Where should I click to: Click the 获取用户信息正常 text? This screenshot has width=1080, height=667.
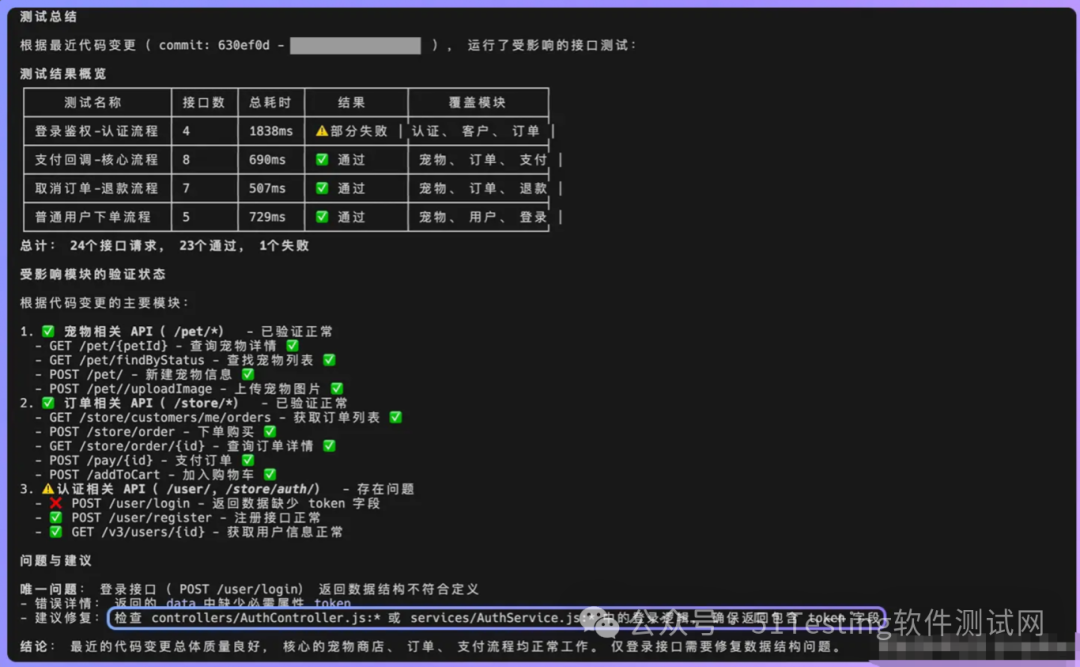click(x=285, y=532)
